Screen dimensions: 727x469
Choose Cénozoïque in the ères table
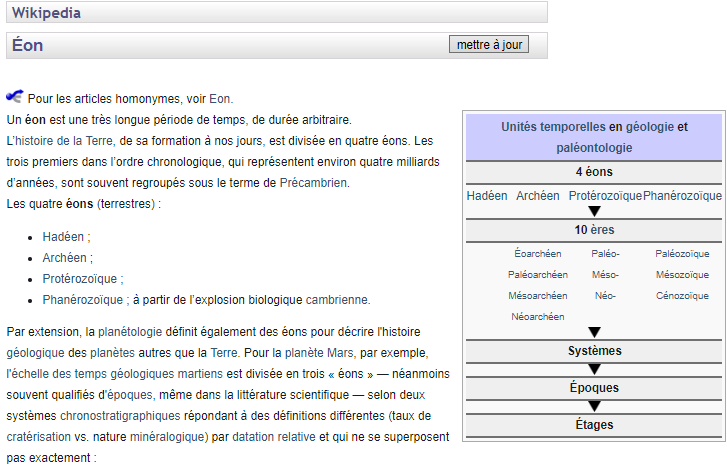pos(682,295)
